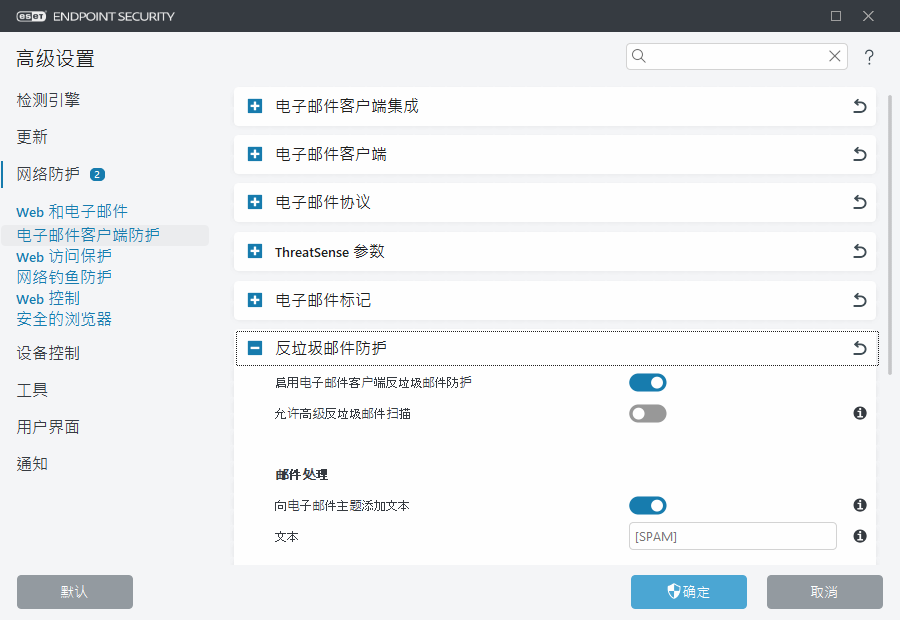
Task: Show info for 向电子邮件主题添加文本
Action: [x=860, y=505]
